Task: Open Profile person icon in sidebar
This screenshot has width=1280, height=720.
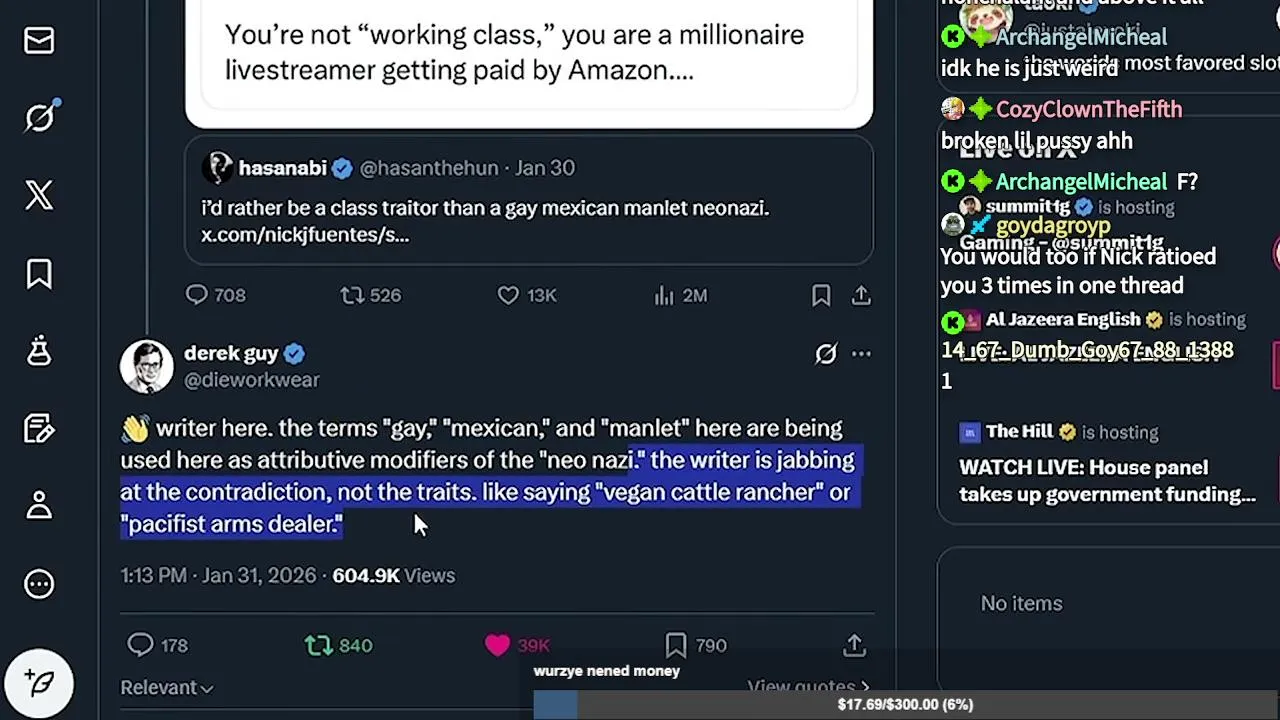Action: pyautogui.click(x=39, y=505)
